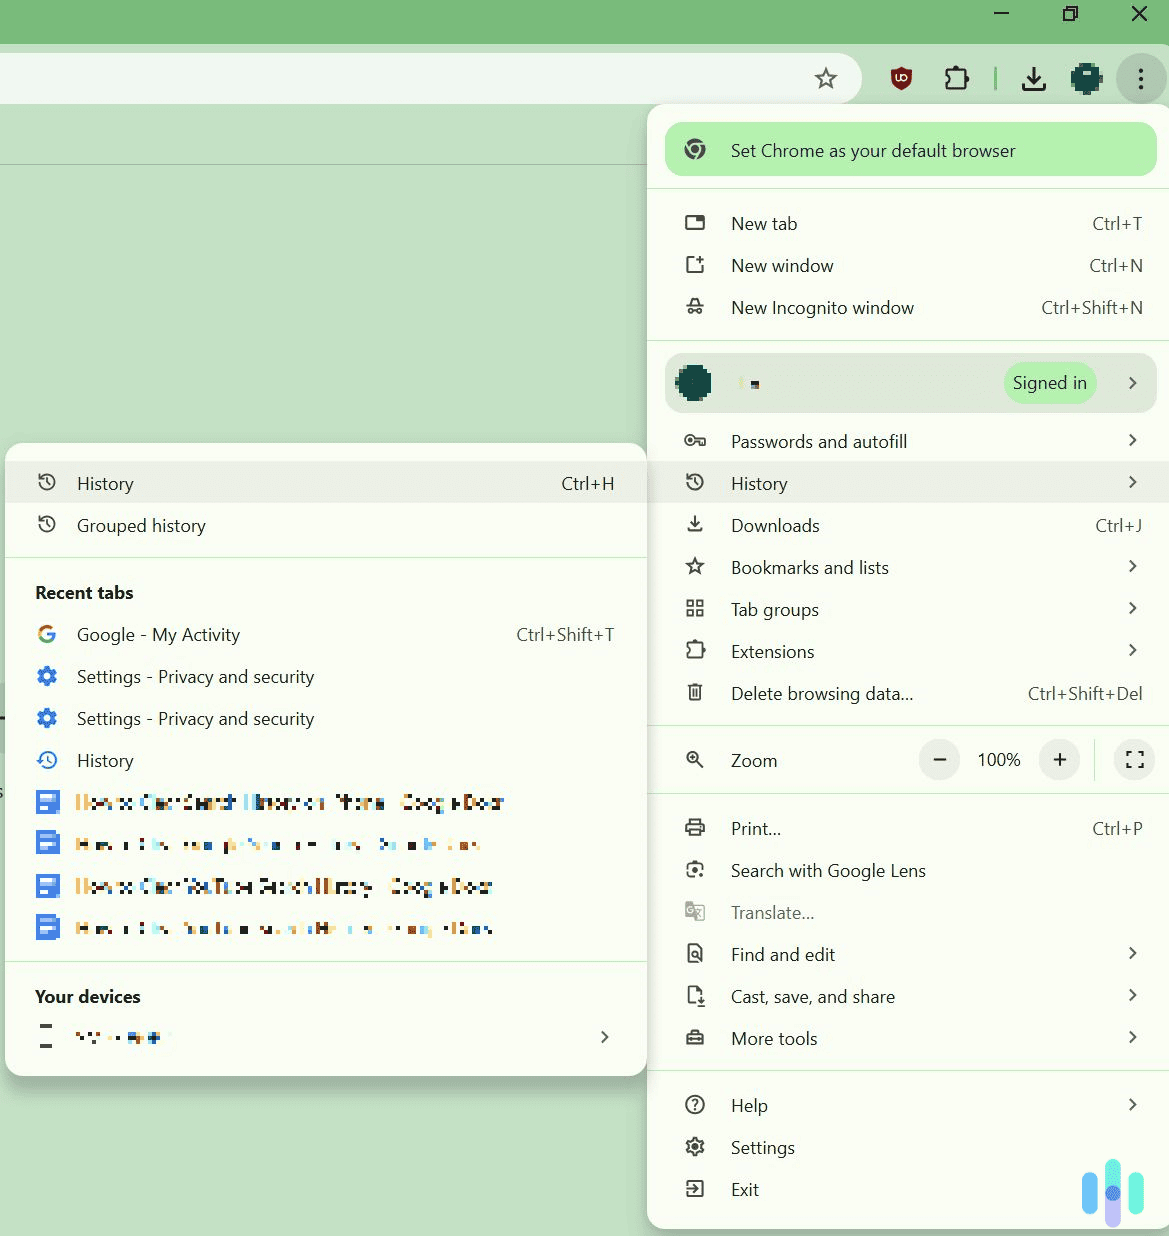Viewport: 1169px width, 1236px height.
Task: Open the Extensions puzzle piece icon
Action: point(956,78)
